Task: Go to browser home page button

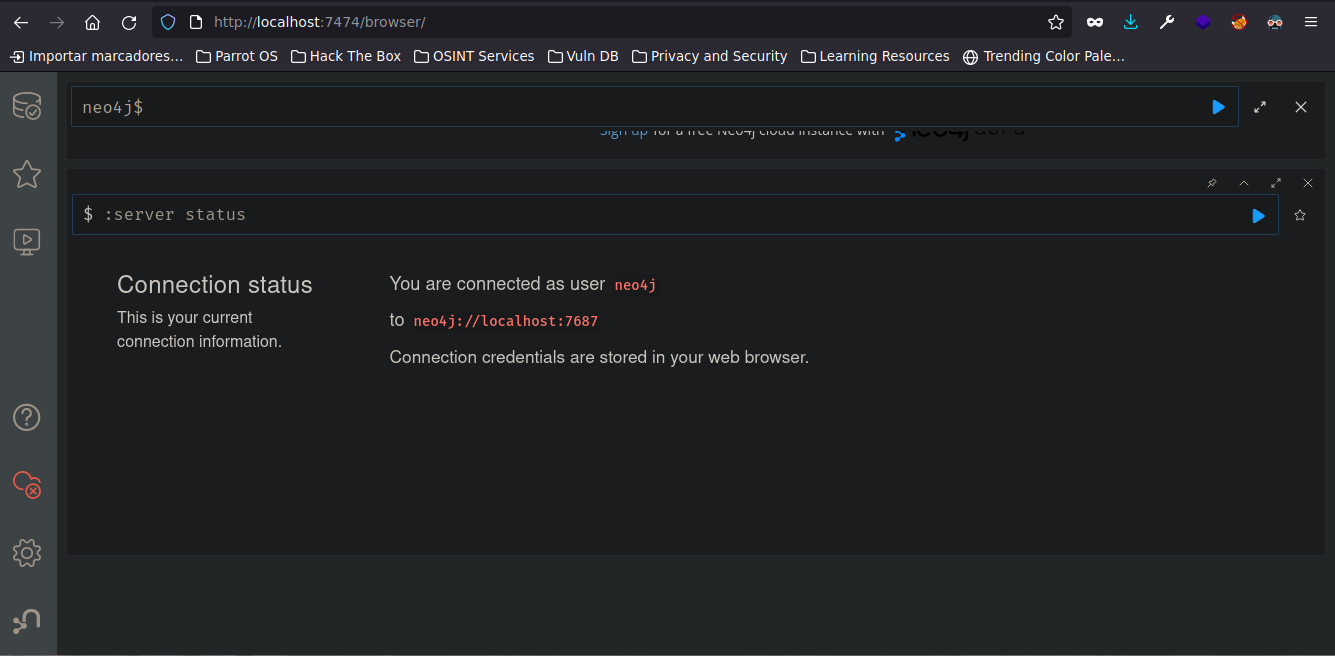Action: pos(92,22)
